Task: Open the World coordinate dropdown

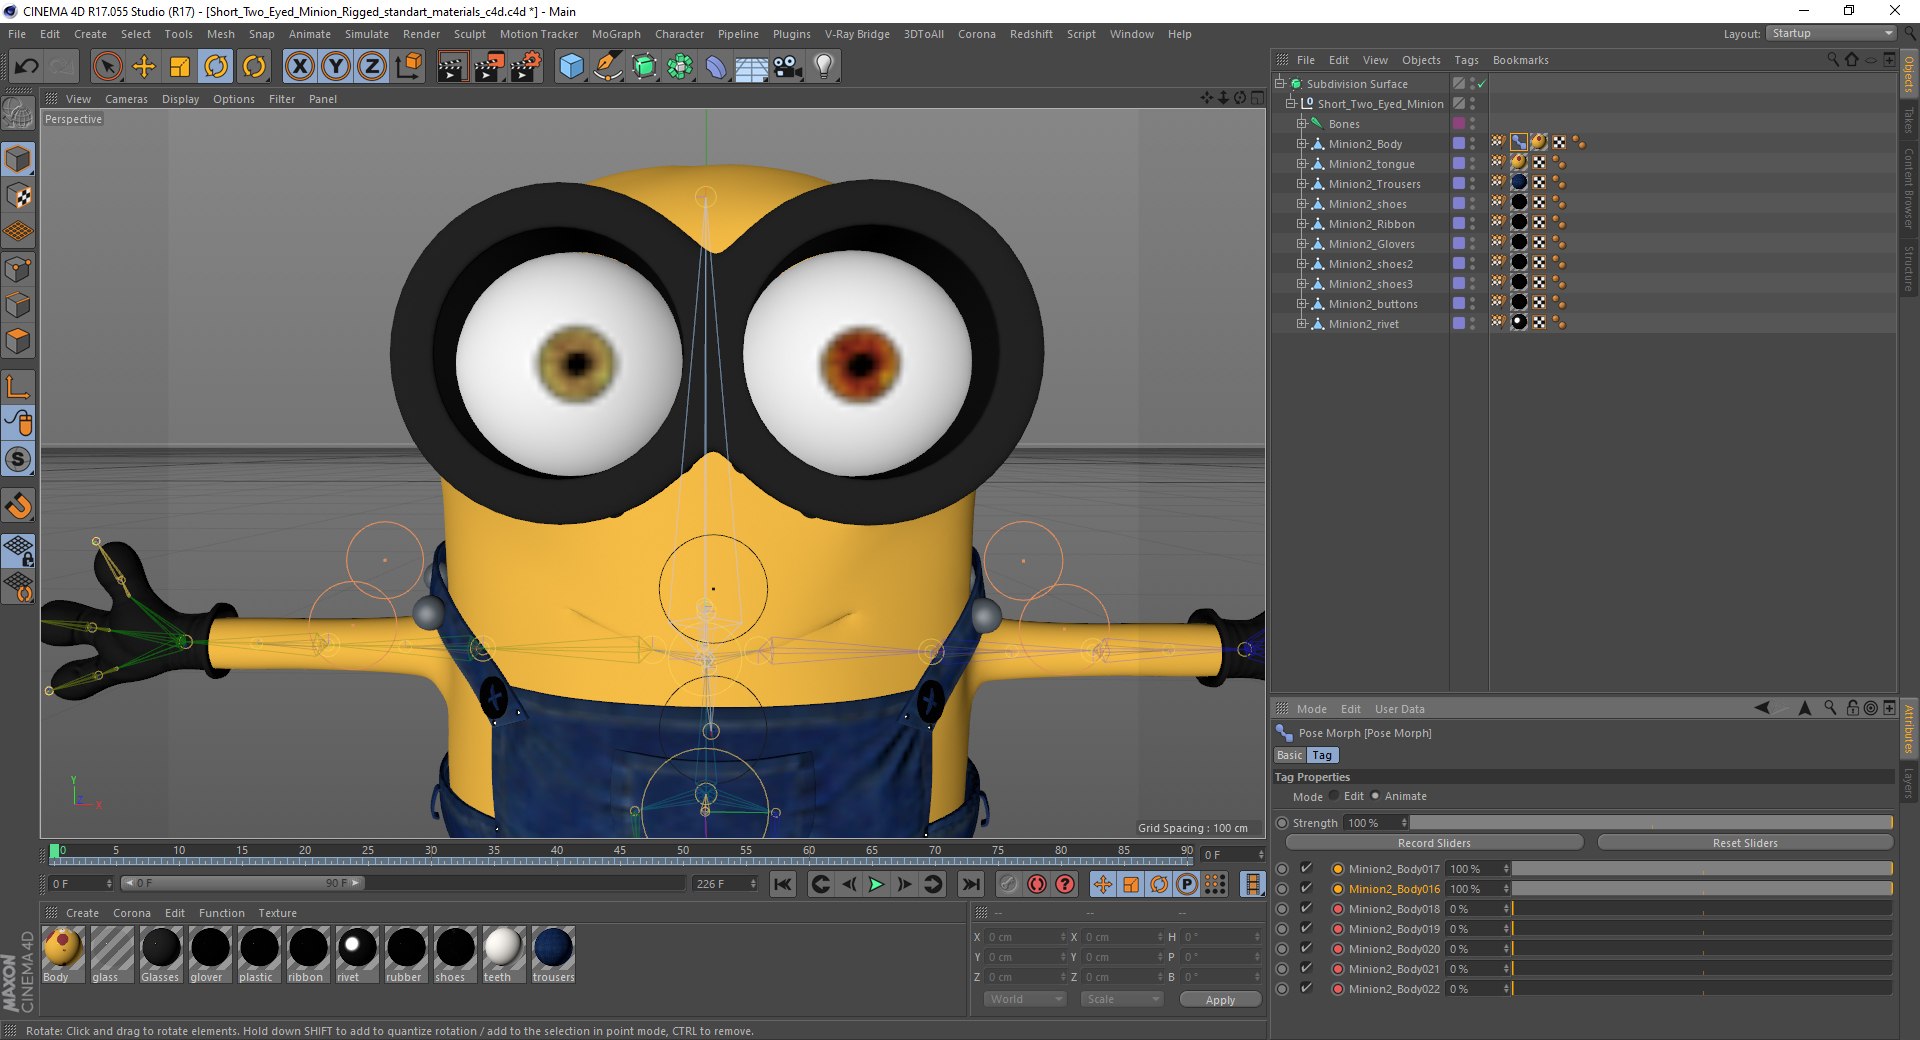Action: 1025,999
